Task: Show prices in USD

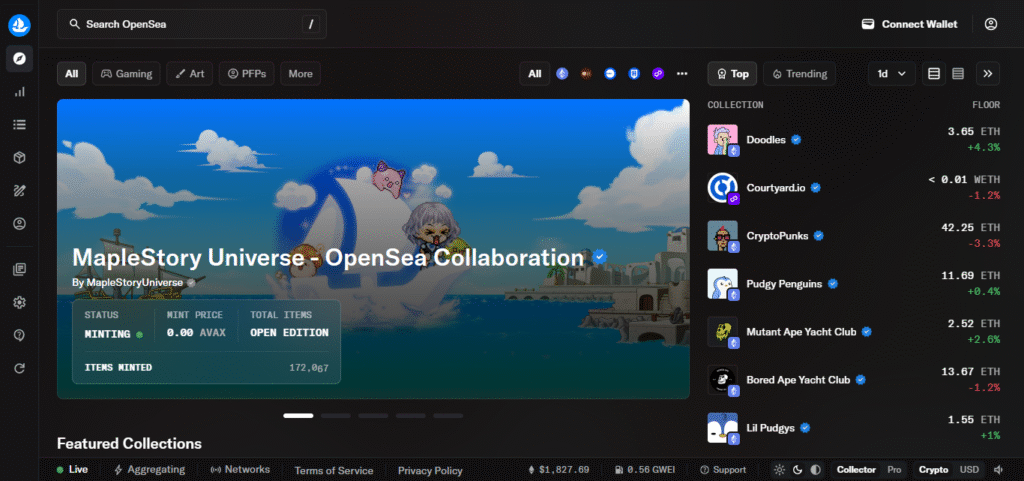Action: (x=969, y=470)
